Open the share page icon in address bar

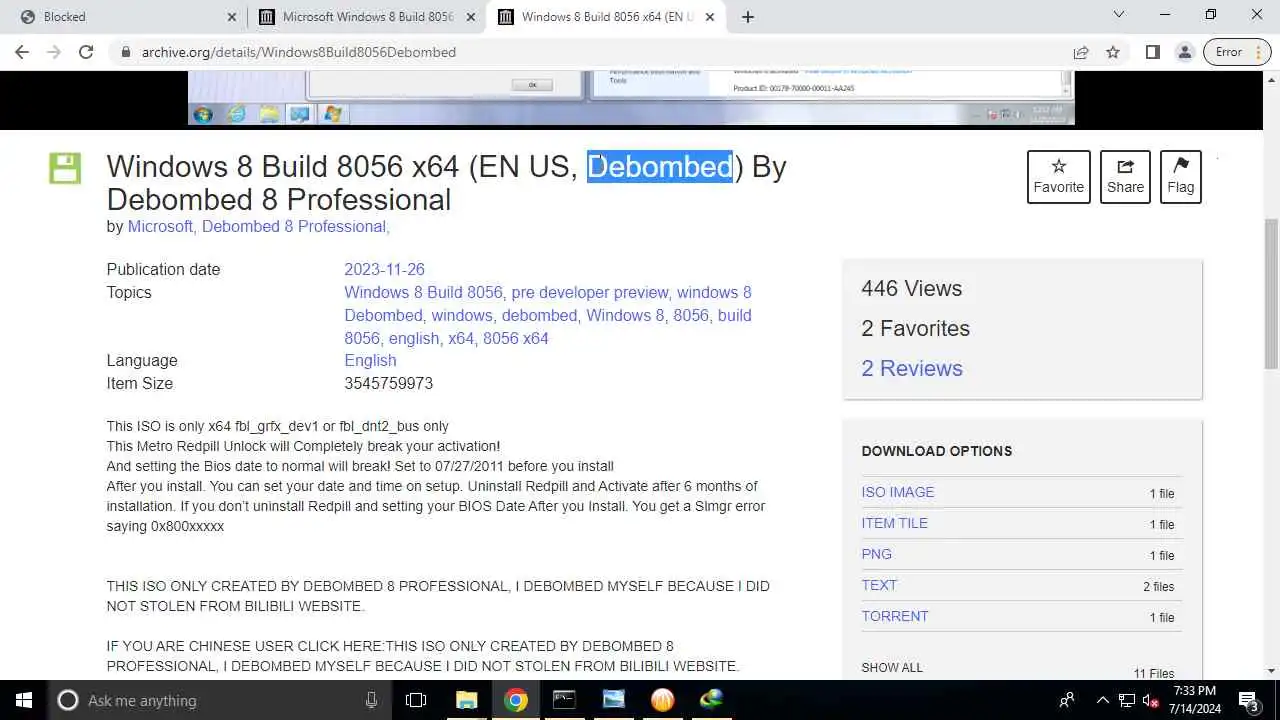point(1081,52)
